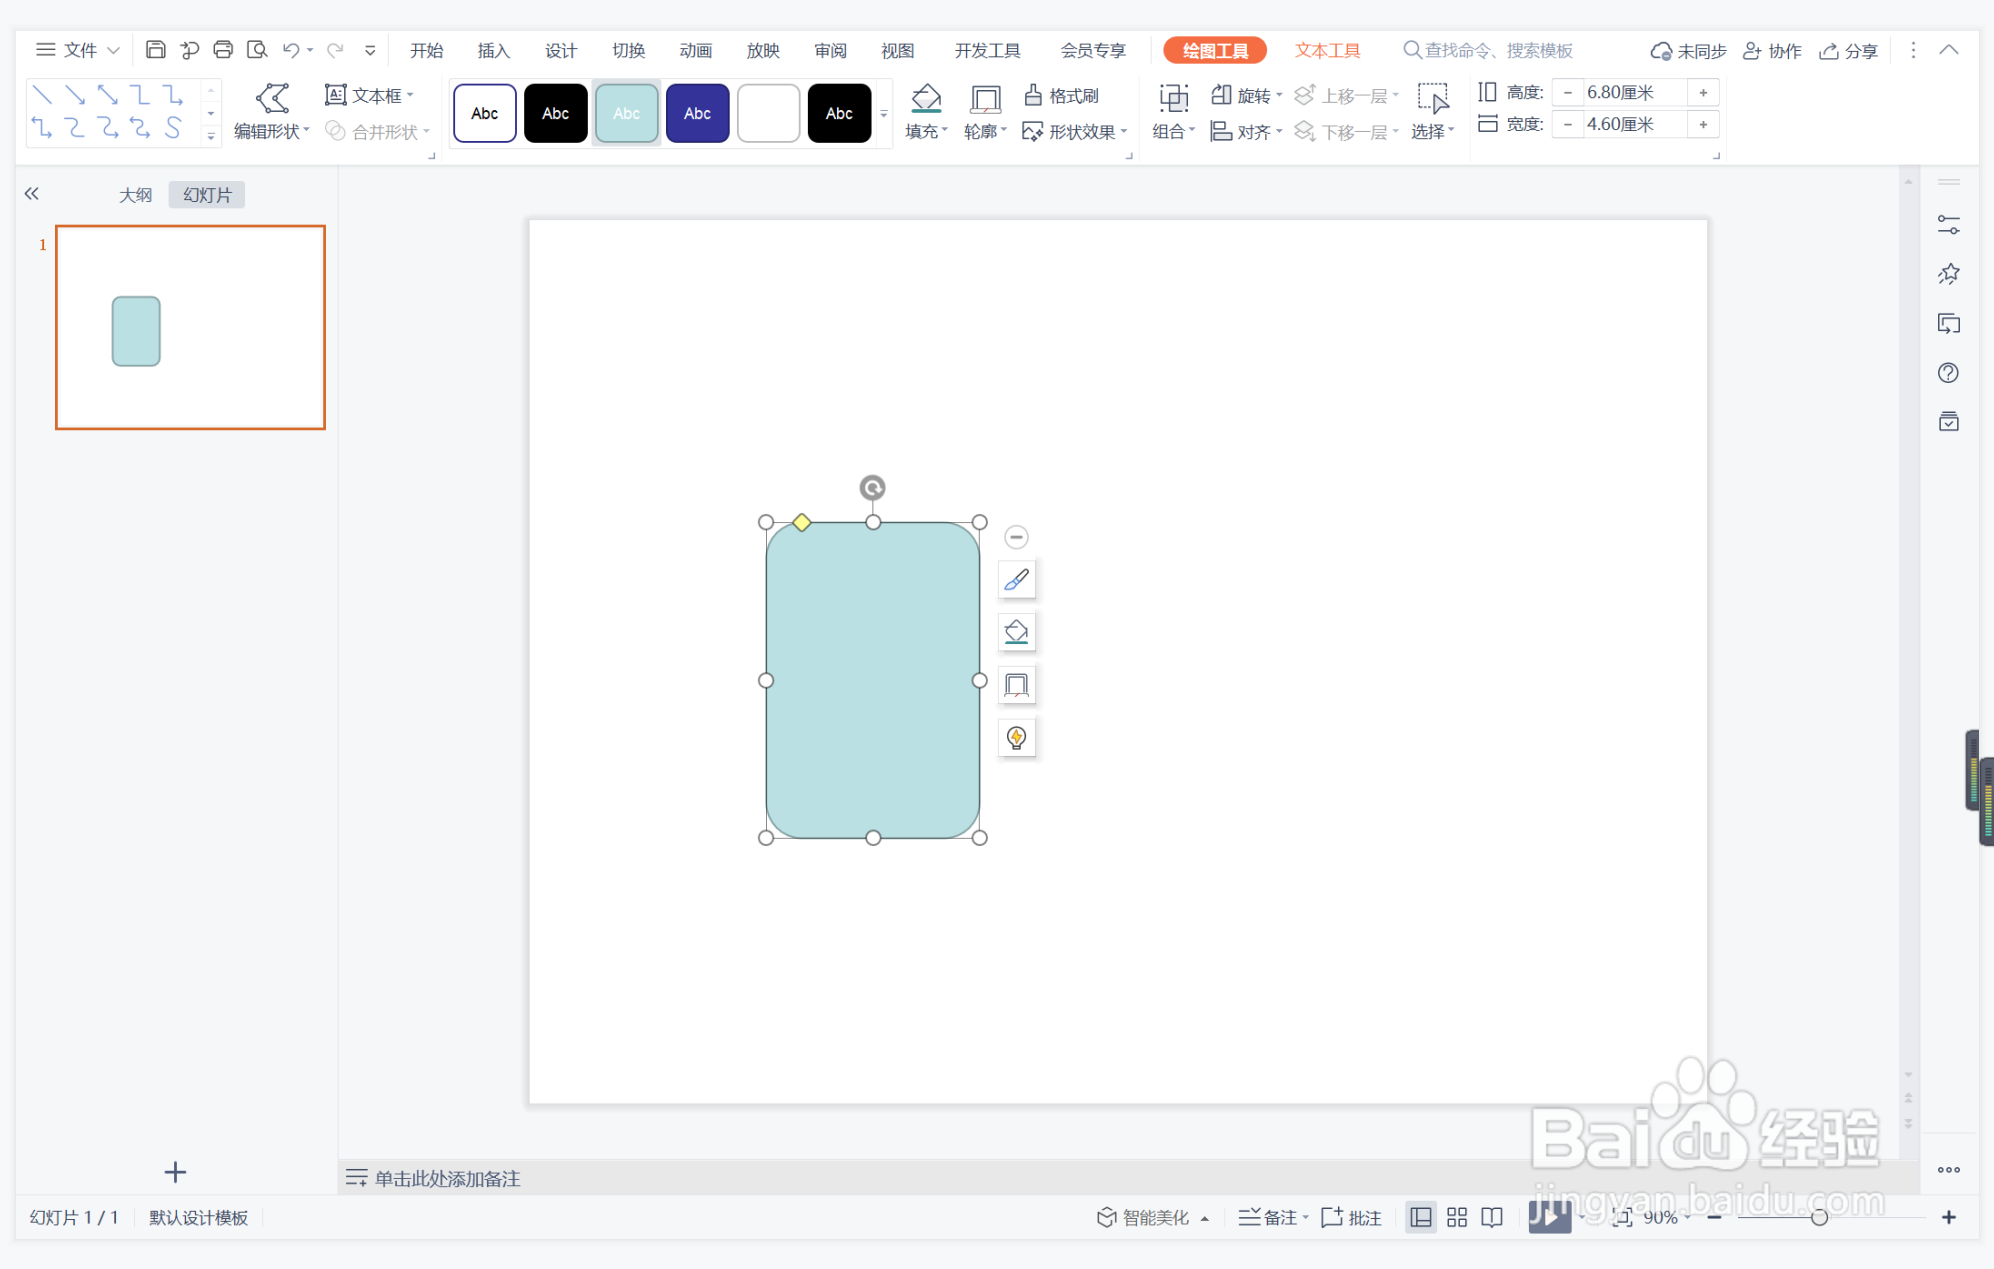Image resolution: width=1994 pixels, height=1269 pixels.
Task: Click floating fill bucket icon beside shape
Action: click(x=1016, y=632)
